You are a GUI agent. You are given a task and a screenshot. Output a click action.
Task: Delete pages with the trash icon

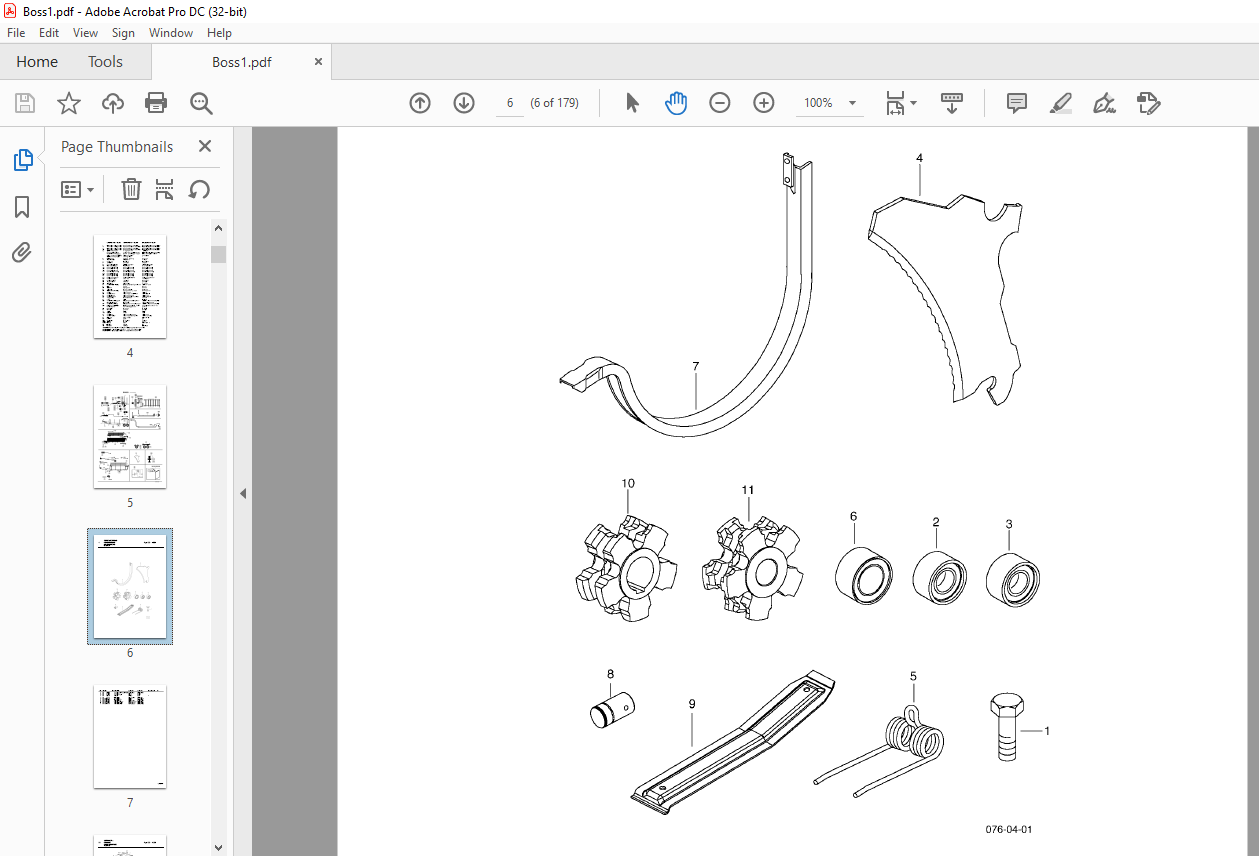coord(131,189)
